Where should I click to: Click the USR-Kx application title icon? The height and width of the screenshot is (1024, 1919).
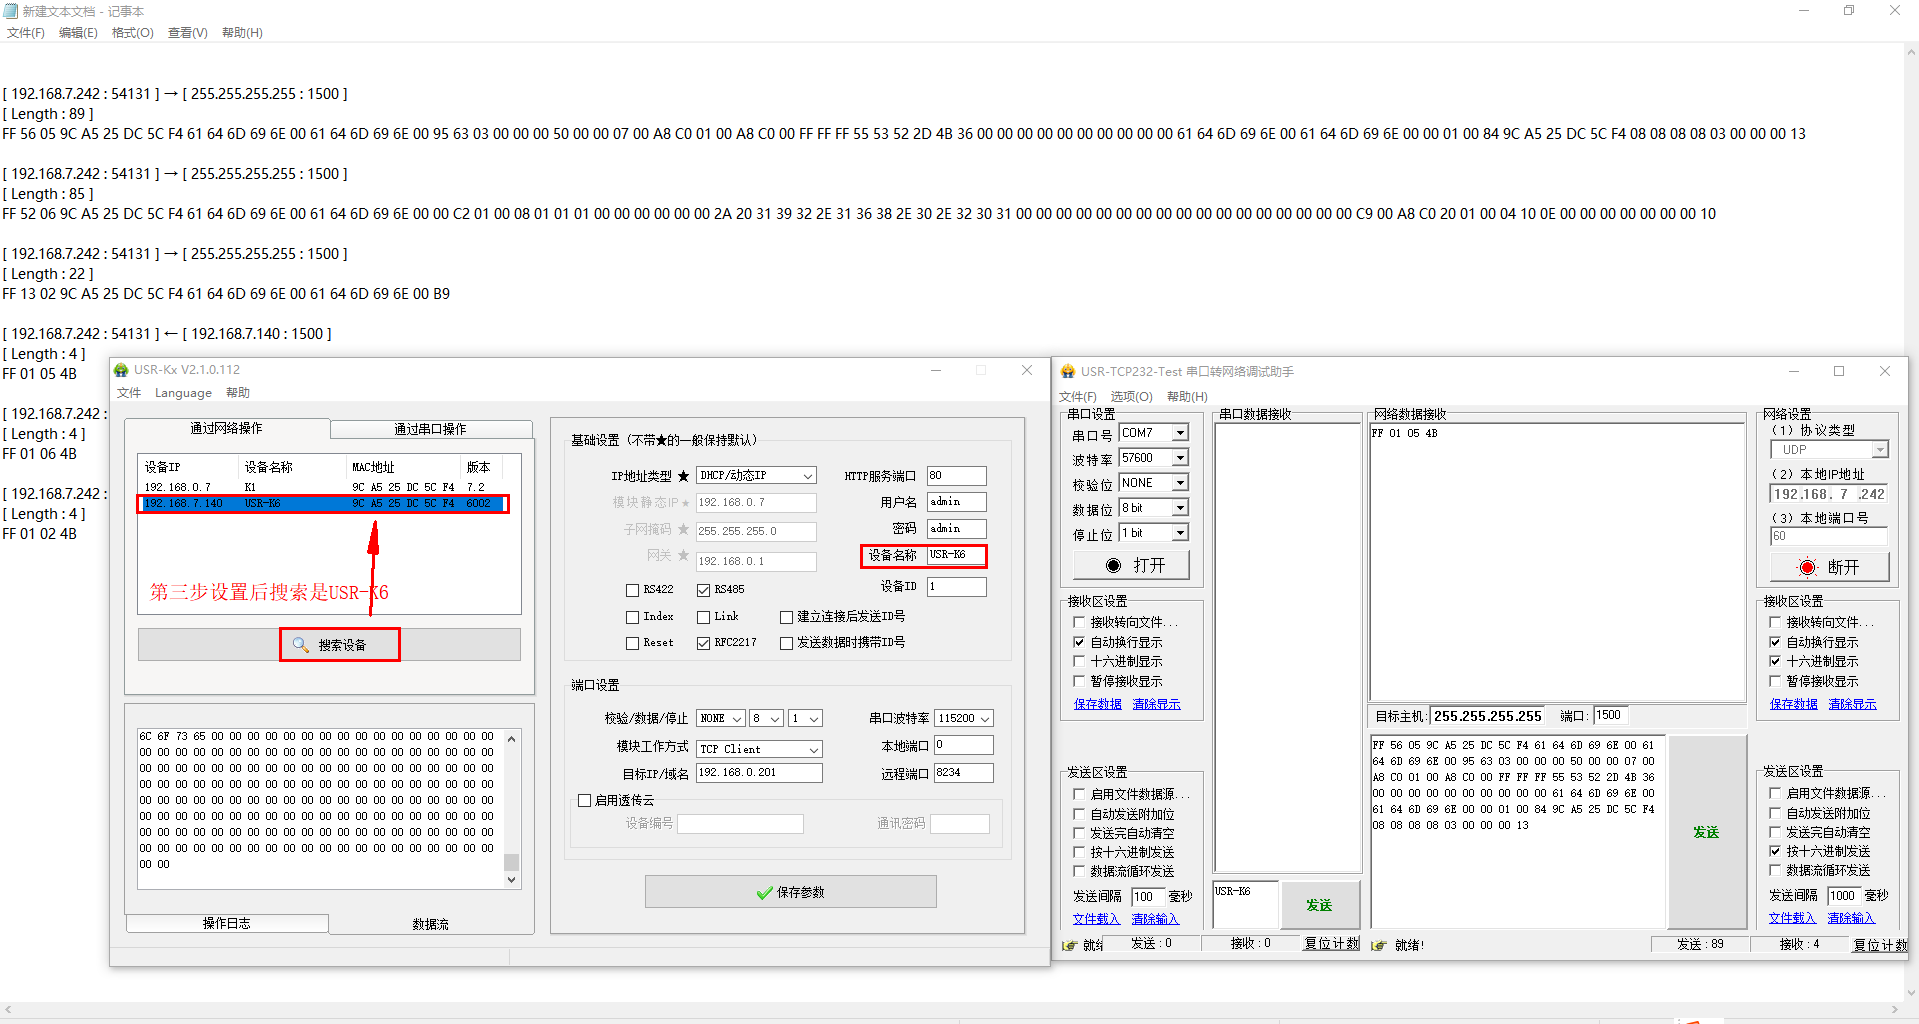[x=122, y=370]
